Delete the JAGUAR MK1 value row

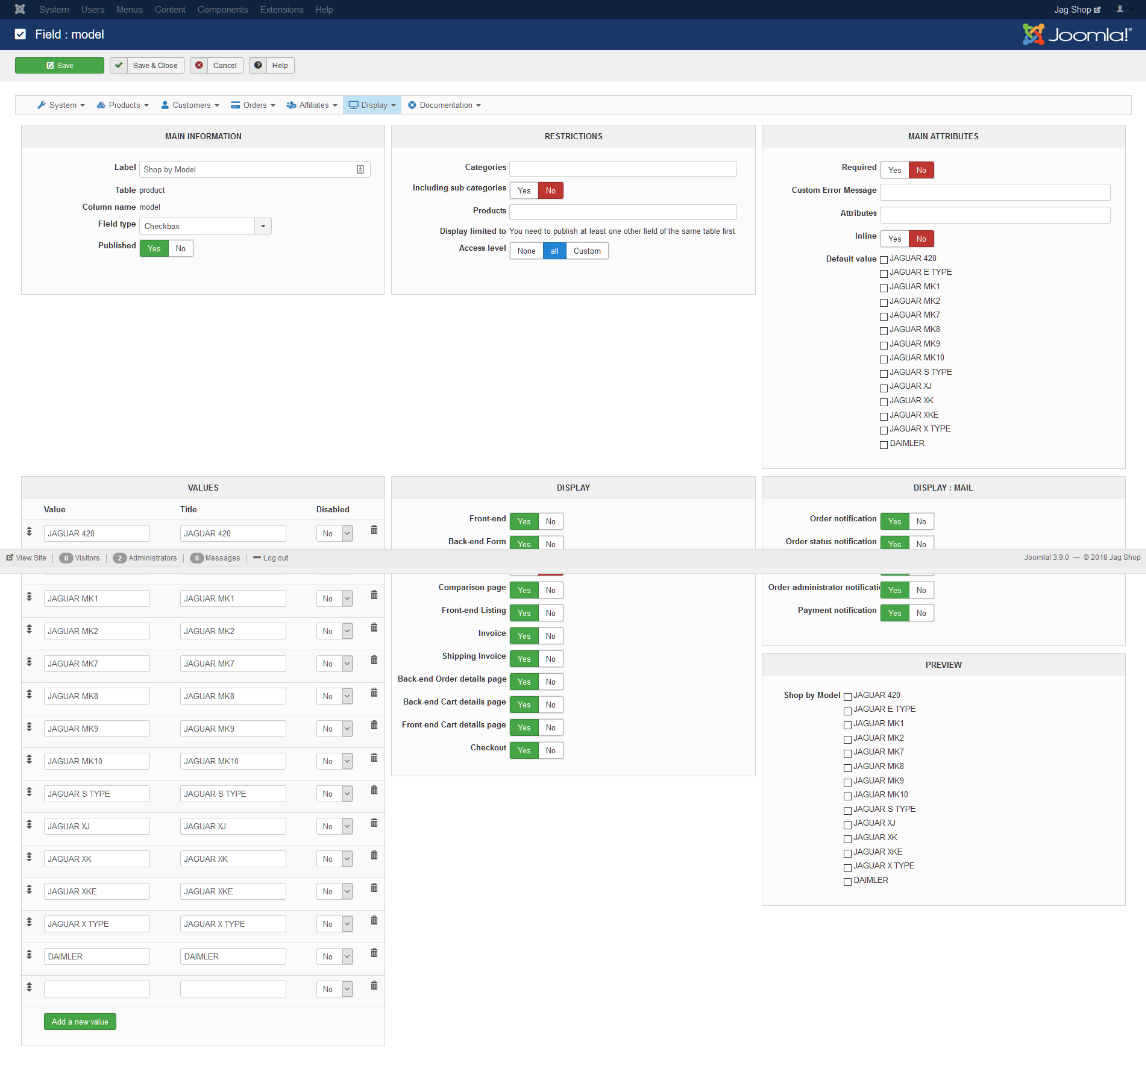tap(374, 595)
